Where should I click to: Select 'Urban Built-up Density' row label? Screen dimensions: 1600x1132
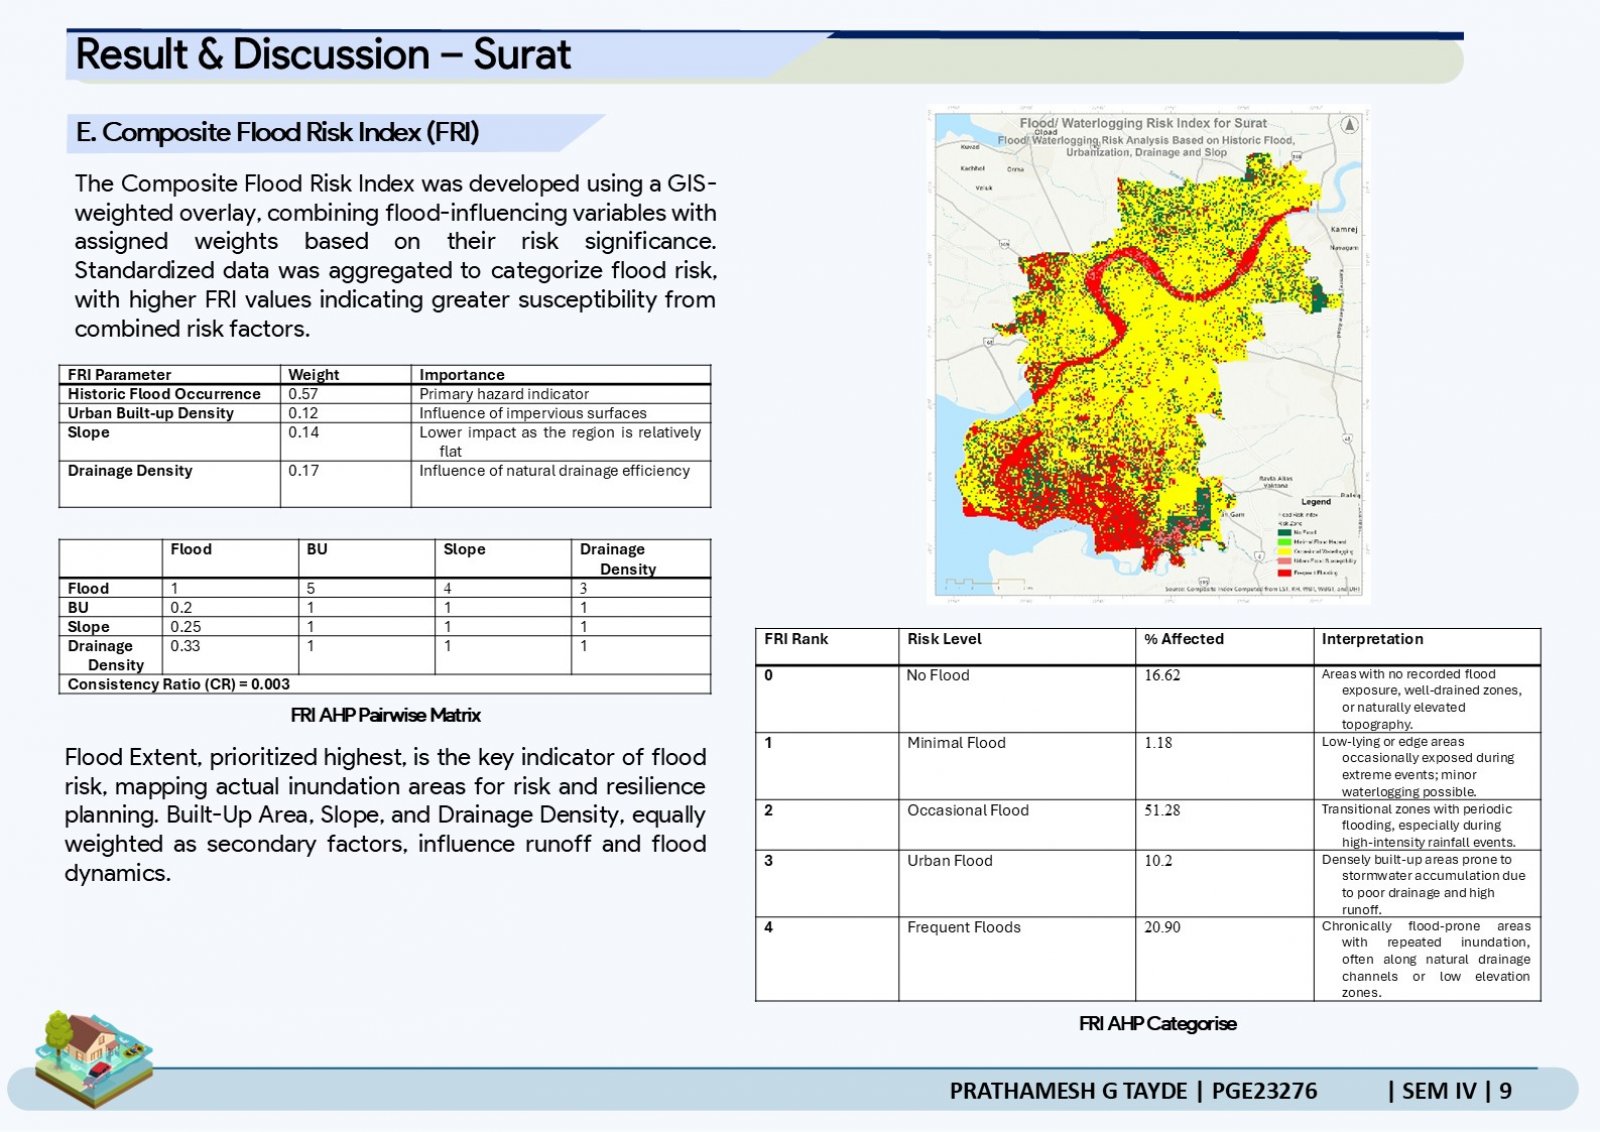[x=151, y=413]
